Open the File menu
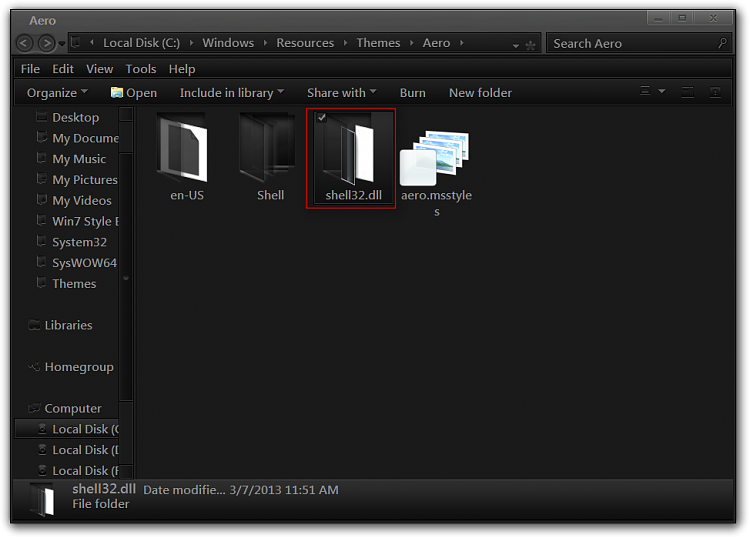 [30, 69]
